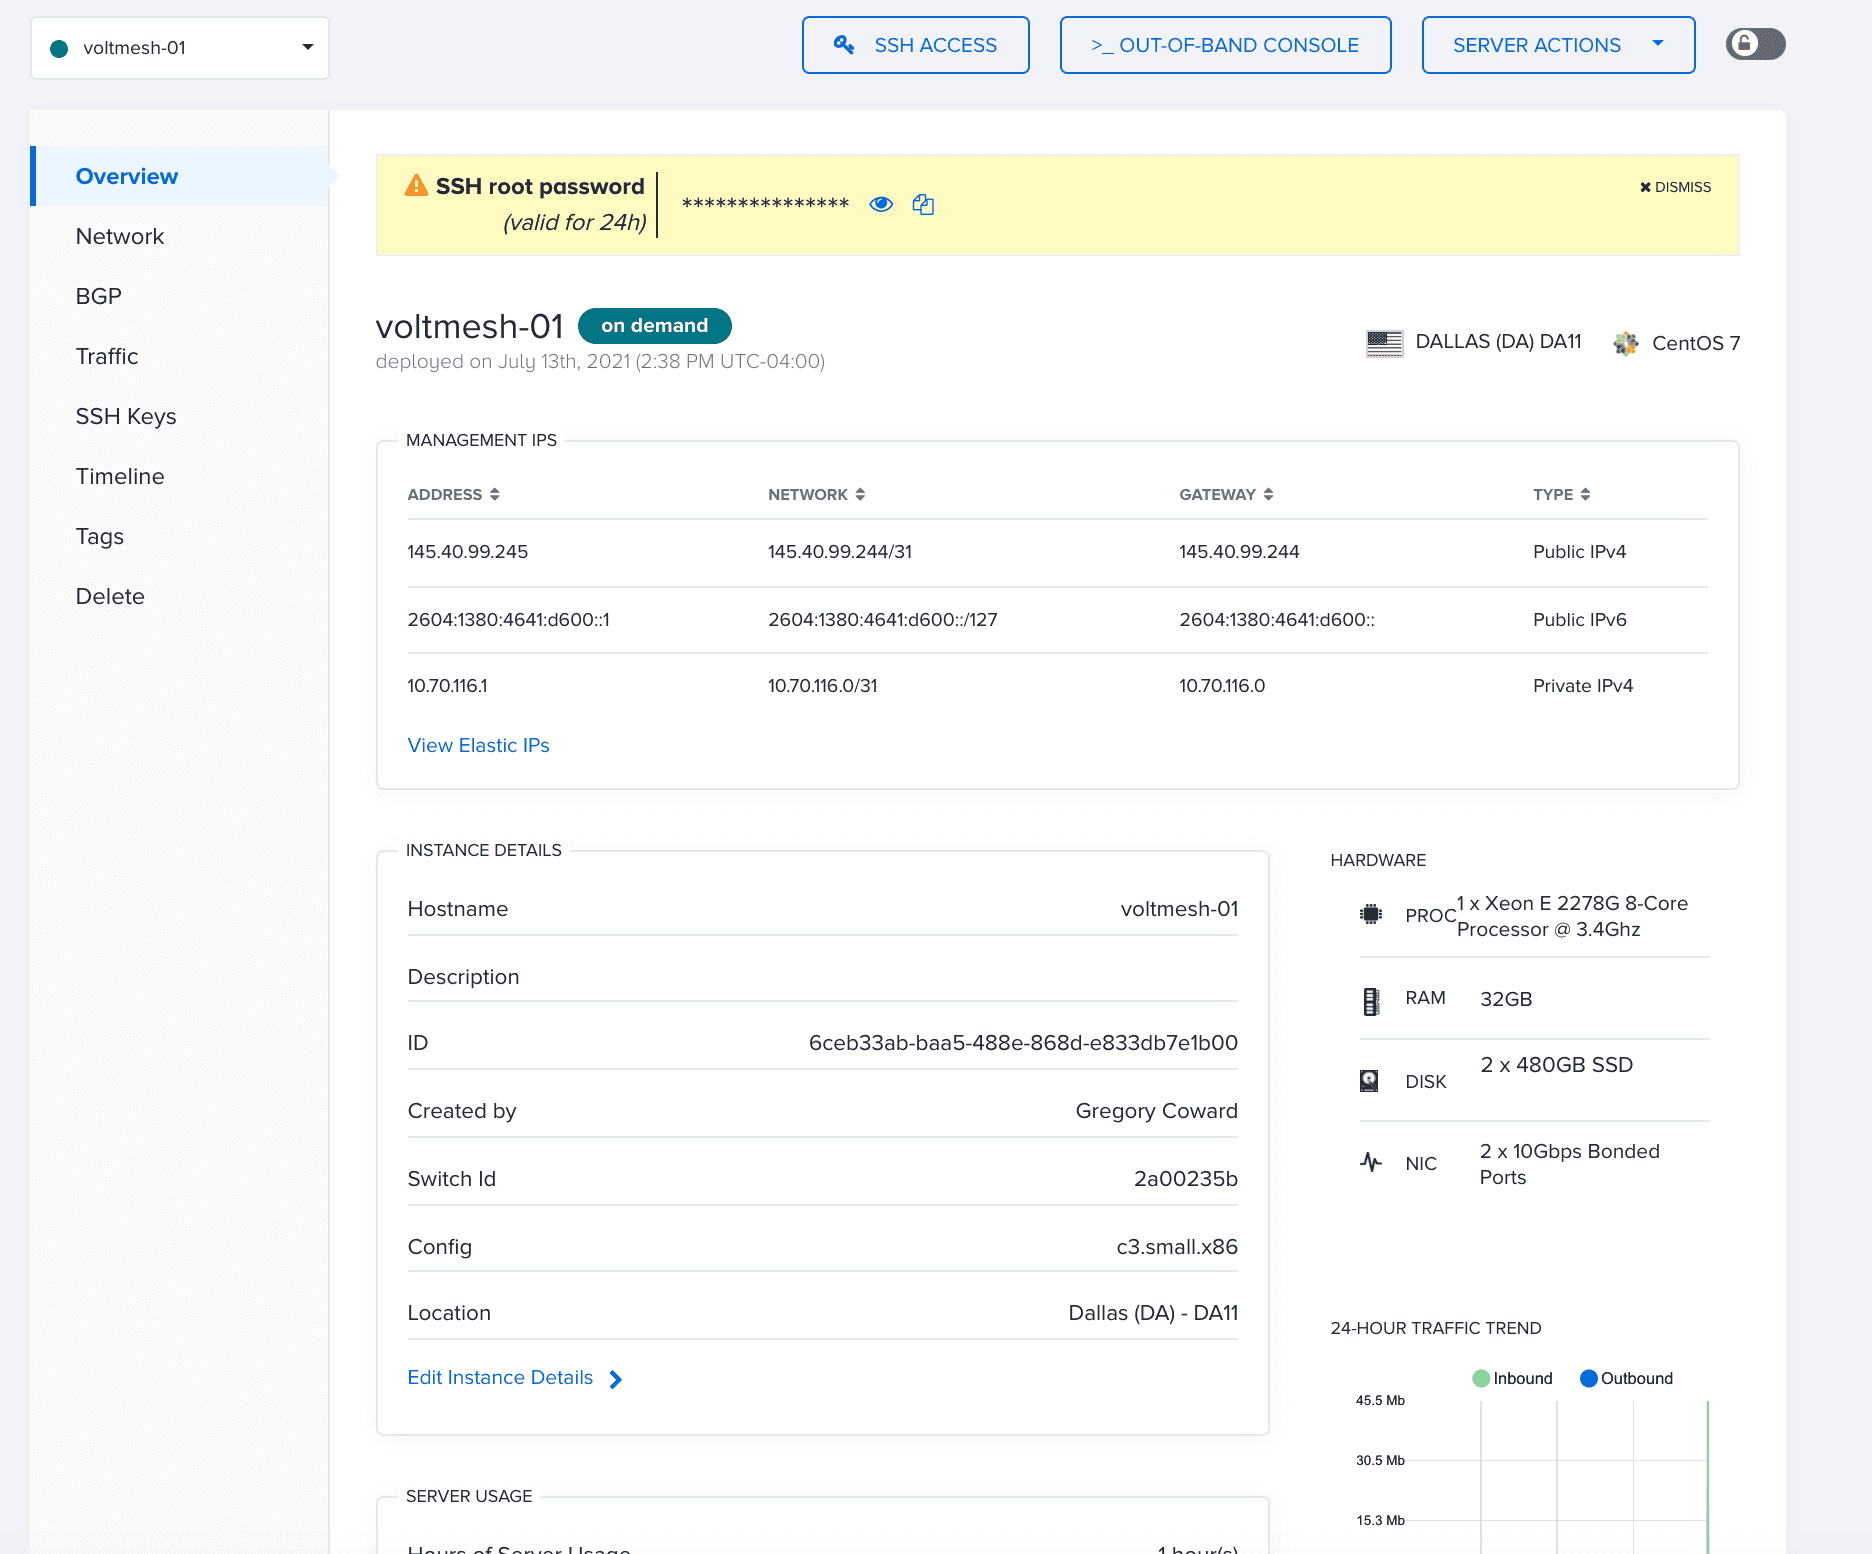The height and width of the screenshot is (1554, 1872).
Task: Click the masked password asterisks
Action: pos(765,205)
